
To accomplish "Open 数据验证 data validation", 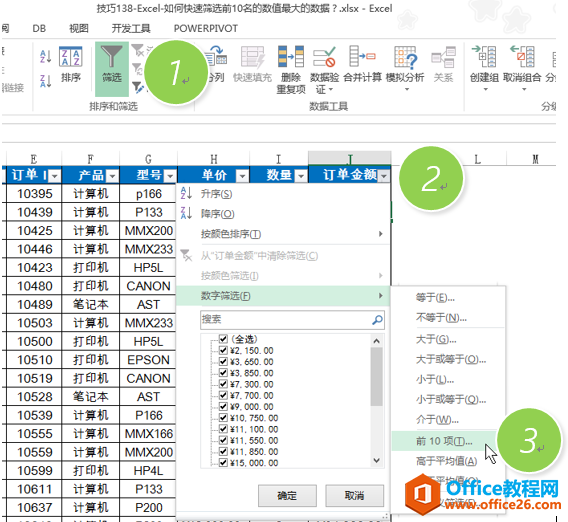I will coord(324,70).
